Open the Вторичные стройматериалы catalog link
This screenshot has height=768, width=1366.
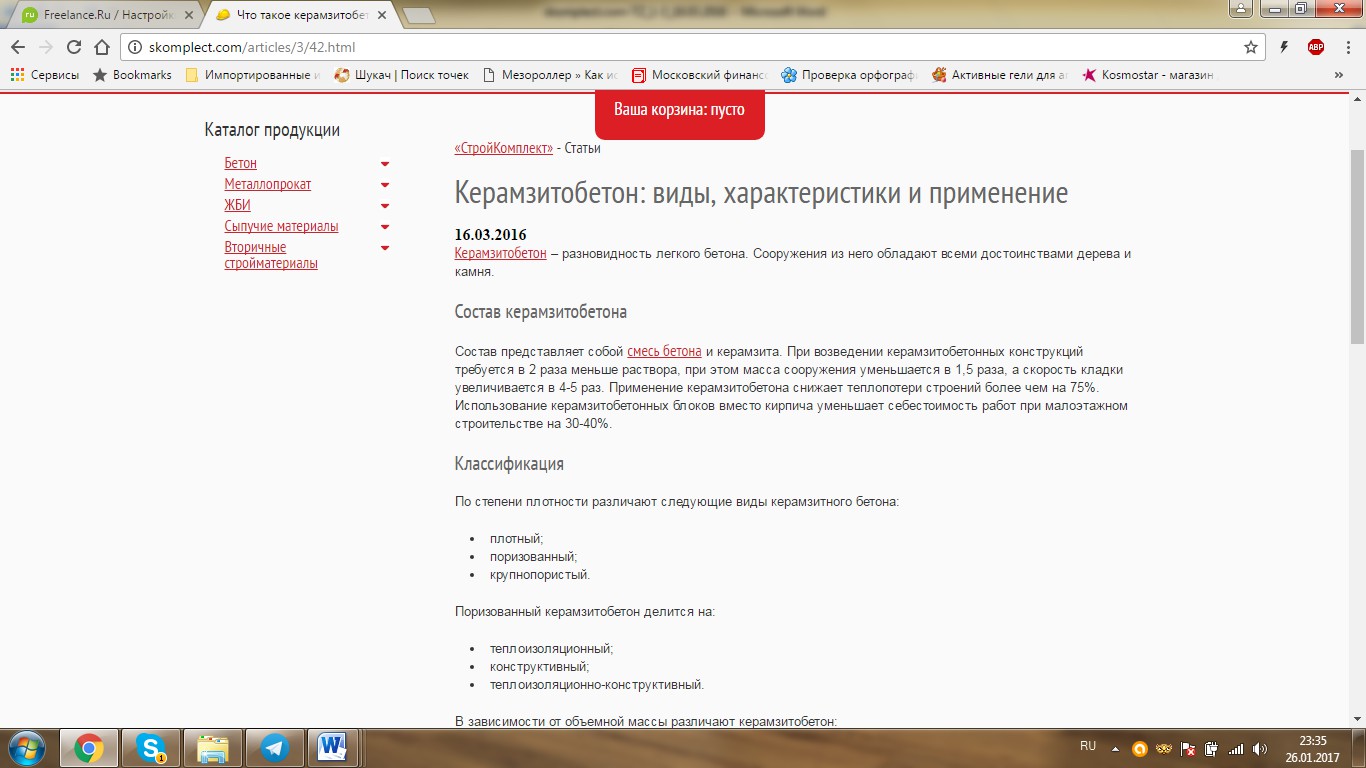coord(271,255)
